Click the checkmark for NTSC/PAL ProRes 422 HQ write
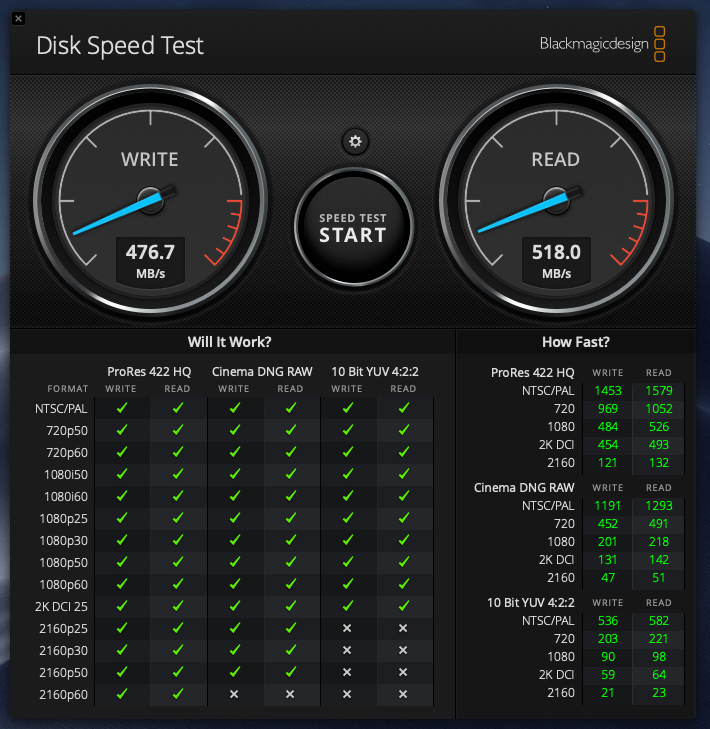This screenshot has height=729, width=710. [x=122, y=408]
